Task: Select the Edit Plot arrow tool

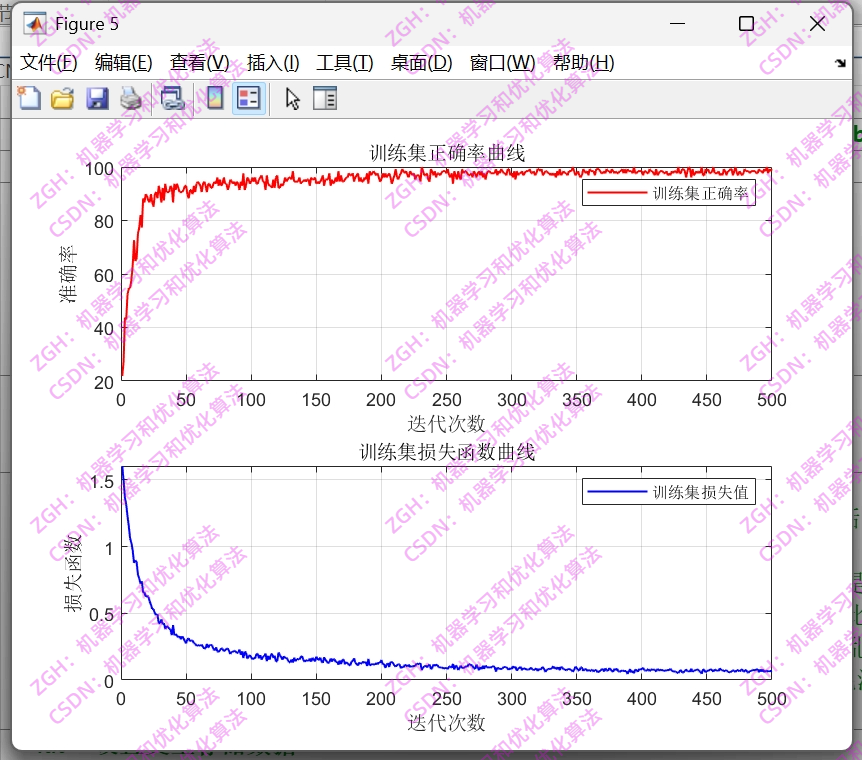Action: click(x=291, y=98)
